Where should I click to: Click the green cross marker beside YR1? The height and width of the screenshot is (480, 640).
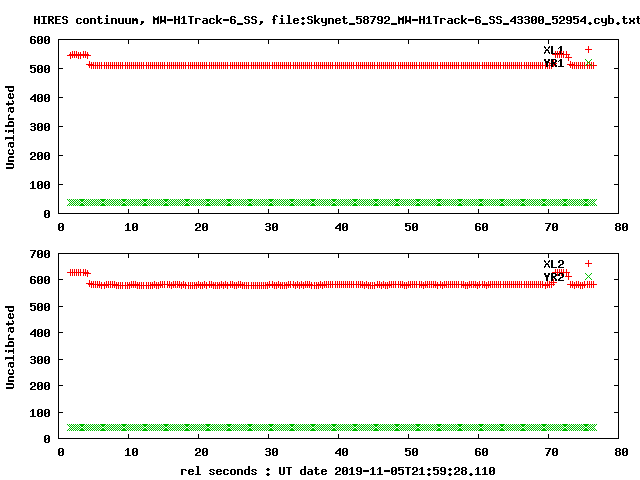click(588, 63)
